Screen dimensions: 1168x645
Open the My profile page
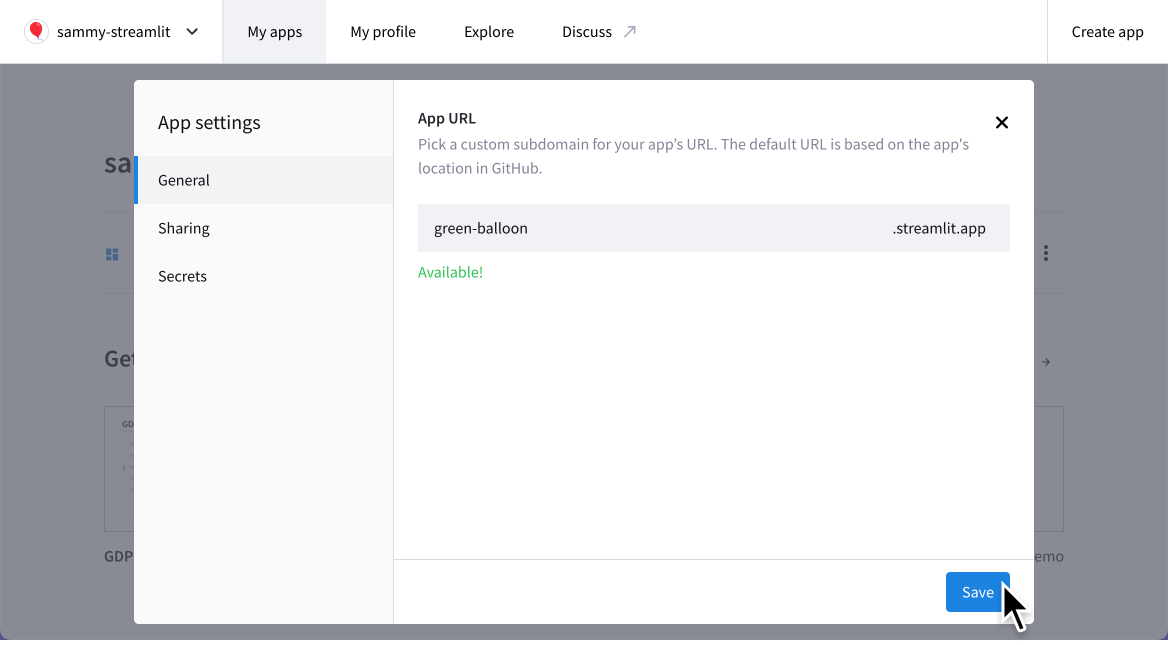coord(383,31)
